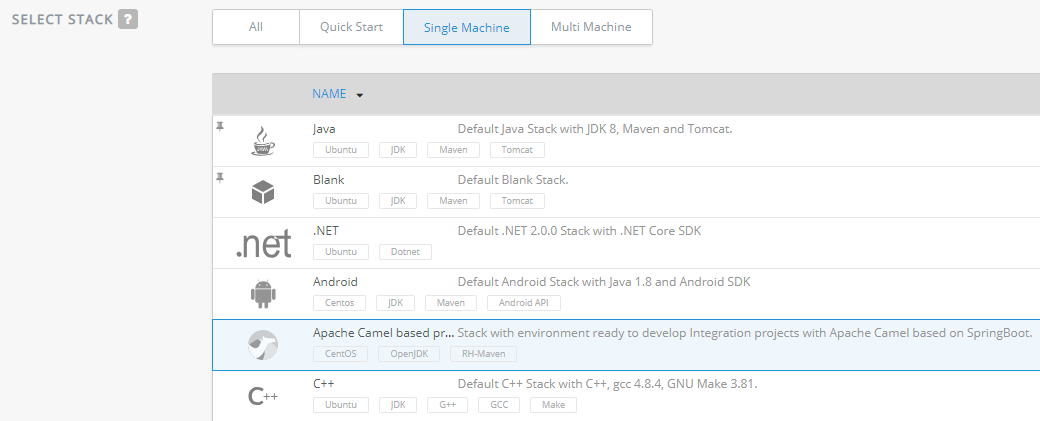Select the Single Machine tab
The height and width of the screenshot is (421, 1040).
pos(467,27)
